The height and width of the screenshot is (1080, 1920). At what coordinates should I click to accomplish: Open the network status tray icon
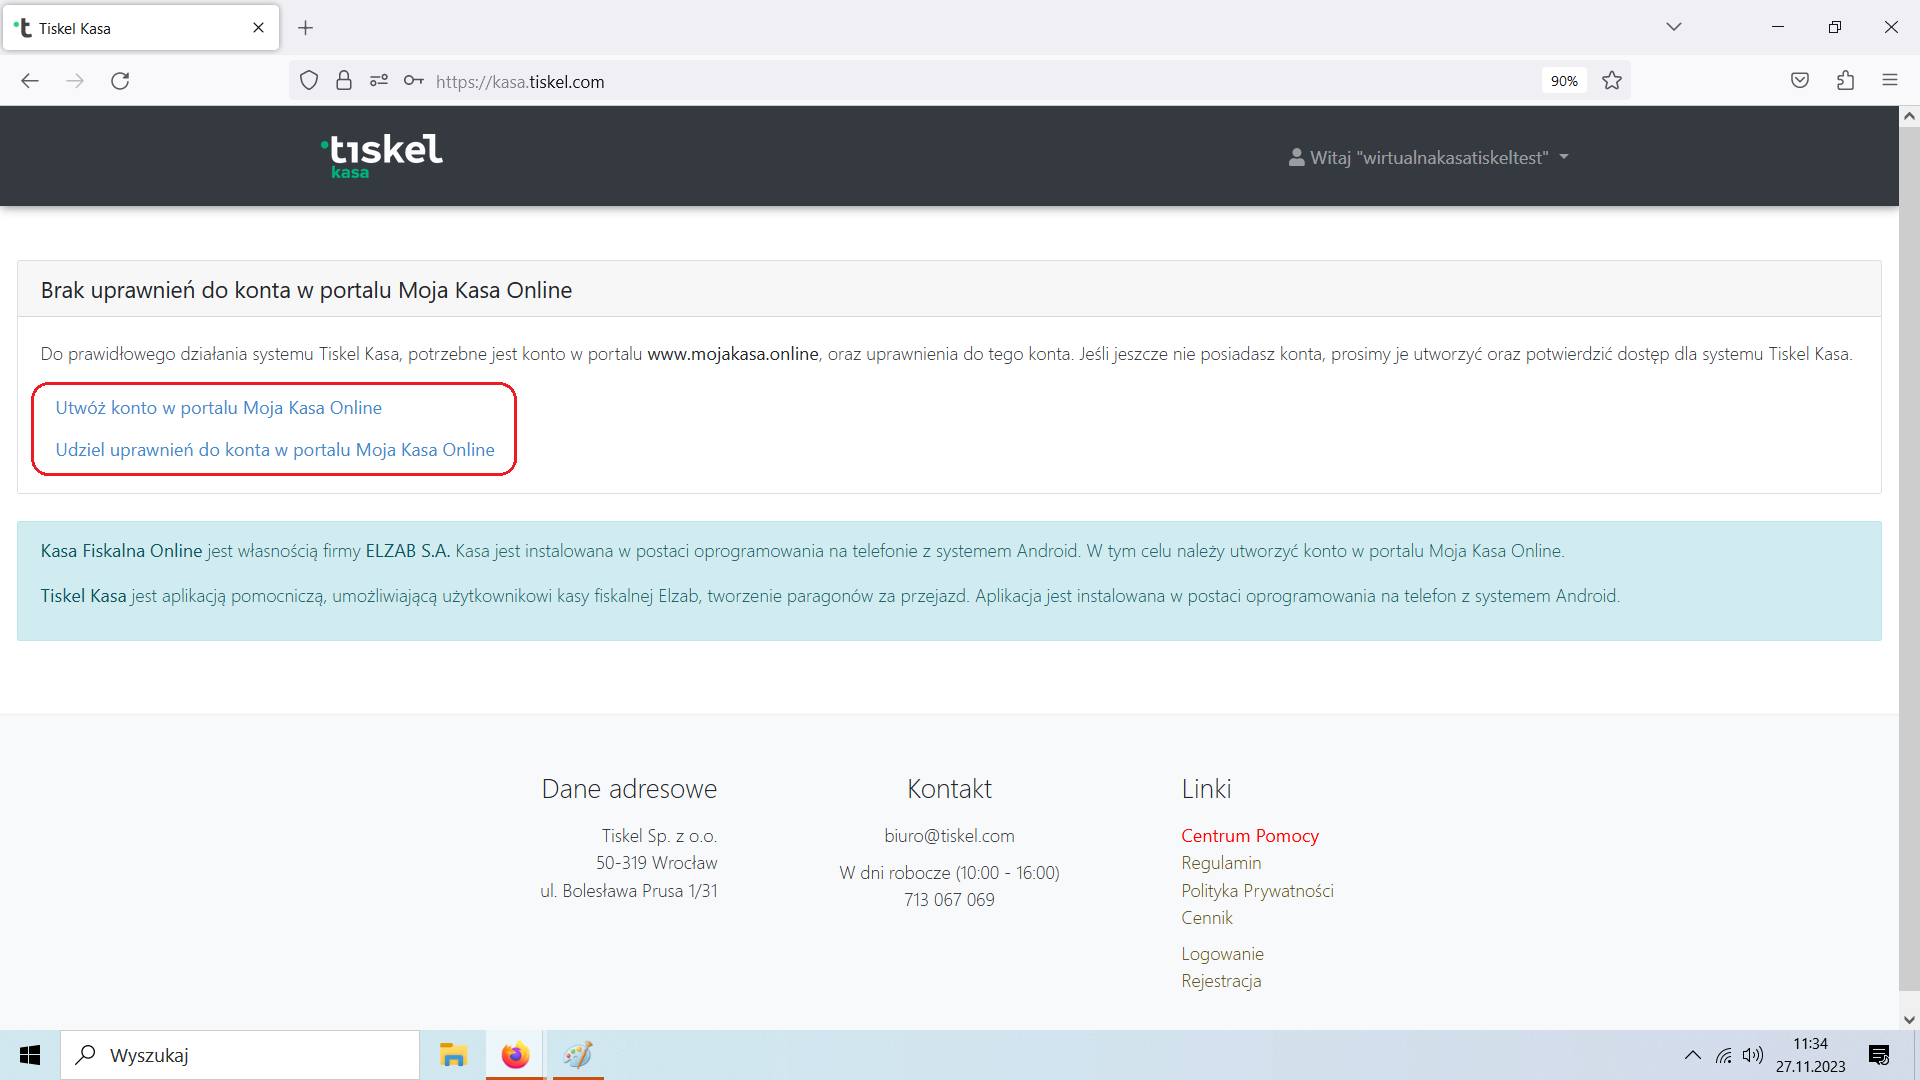(1724, 1055)
